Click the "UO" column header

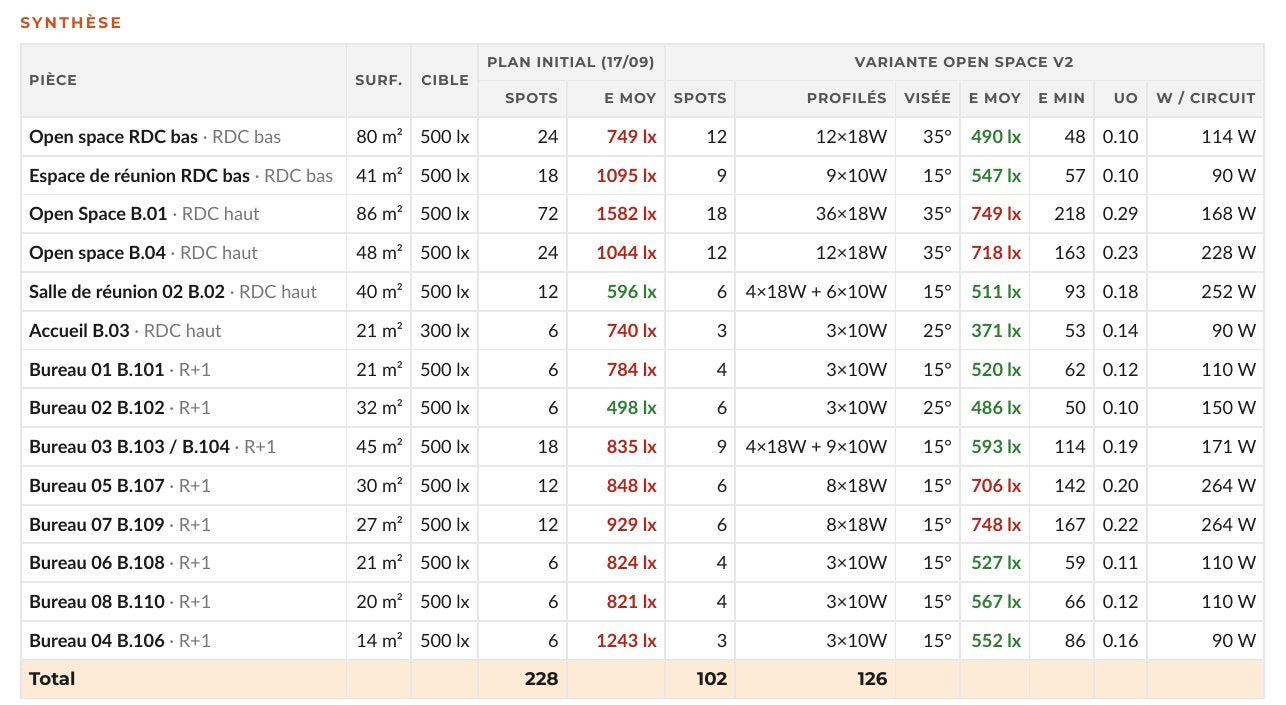click(x=1126, y=98)
